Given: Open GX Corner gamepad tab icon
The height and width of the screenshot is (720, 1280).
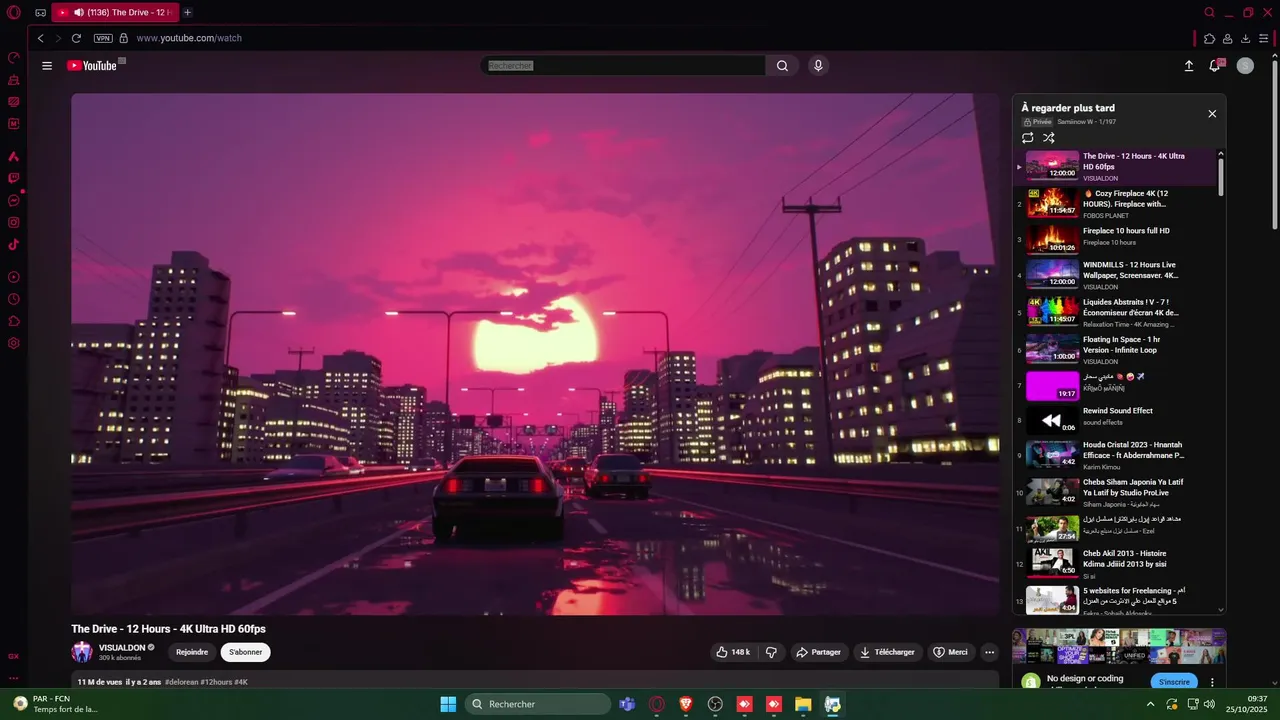Looking at the screenshot, I should (x=40, y=12).
